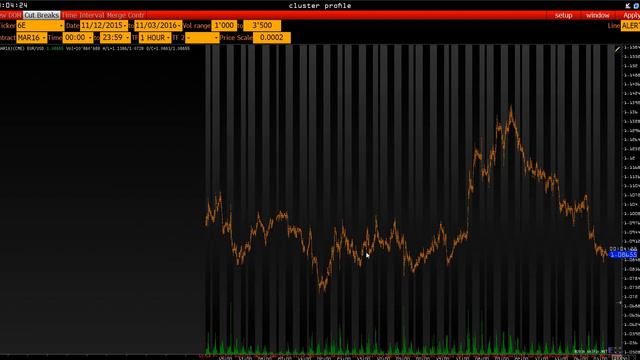The height and width of the screenshot is (360, 640).
Task: Expand the empty TF 2 dropdown
Action: click(202, 38)
